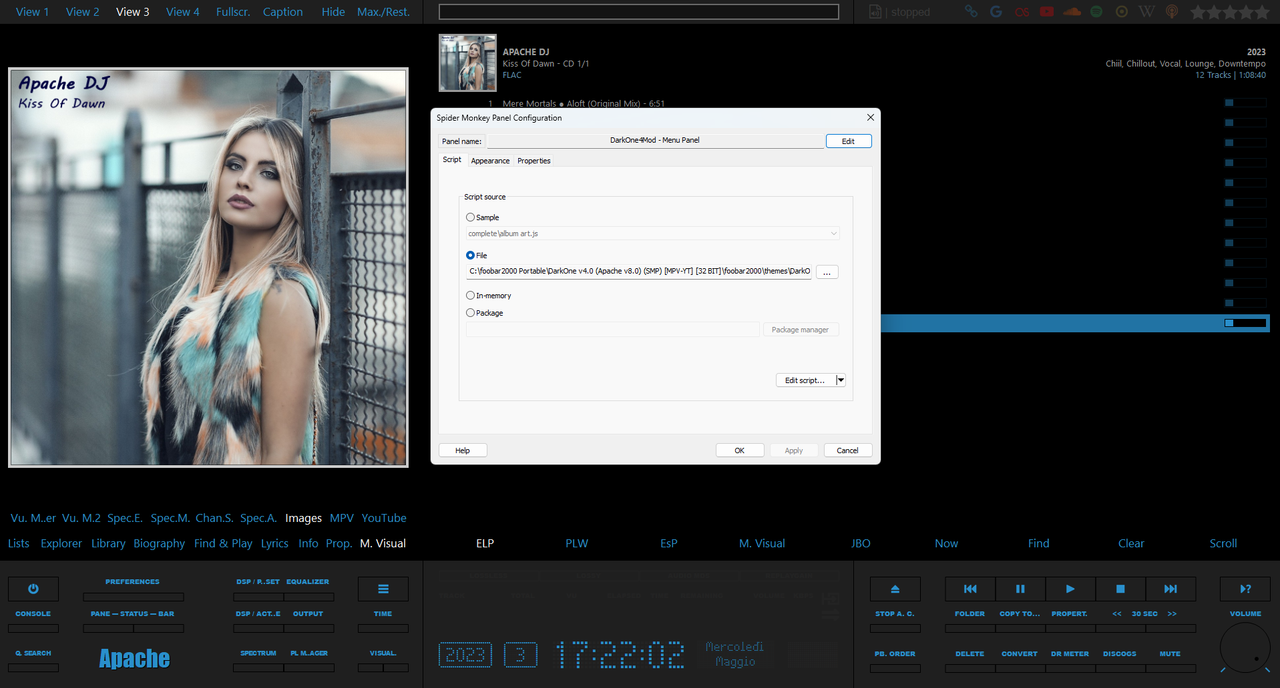The width and height of the screenshot is (1280, 688).
Task: Click the Edit script... button
Action: [805, 380]
